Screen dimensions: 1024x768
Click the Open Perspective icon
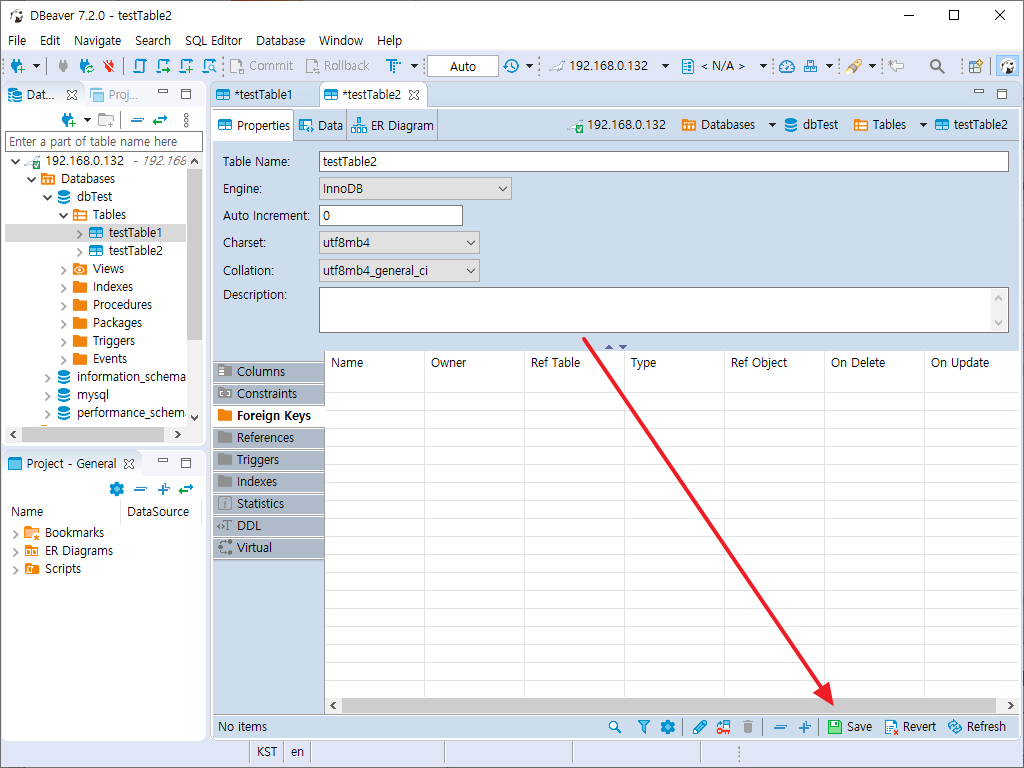pos(976,66)
